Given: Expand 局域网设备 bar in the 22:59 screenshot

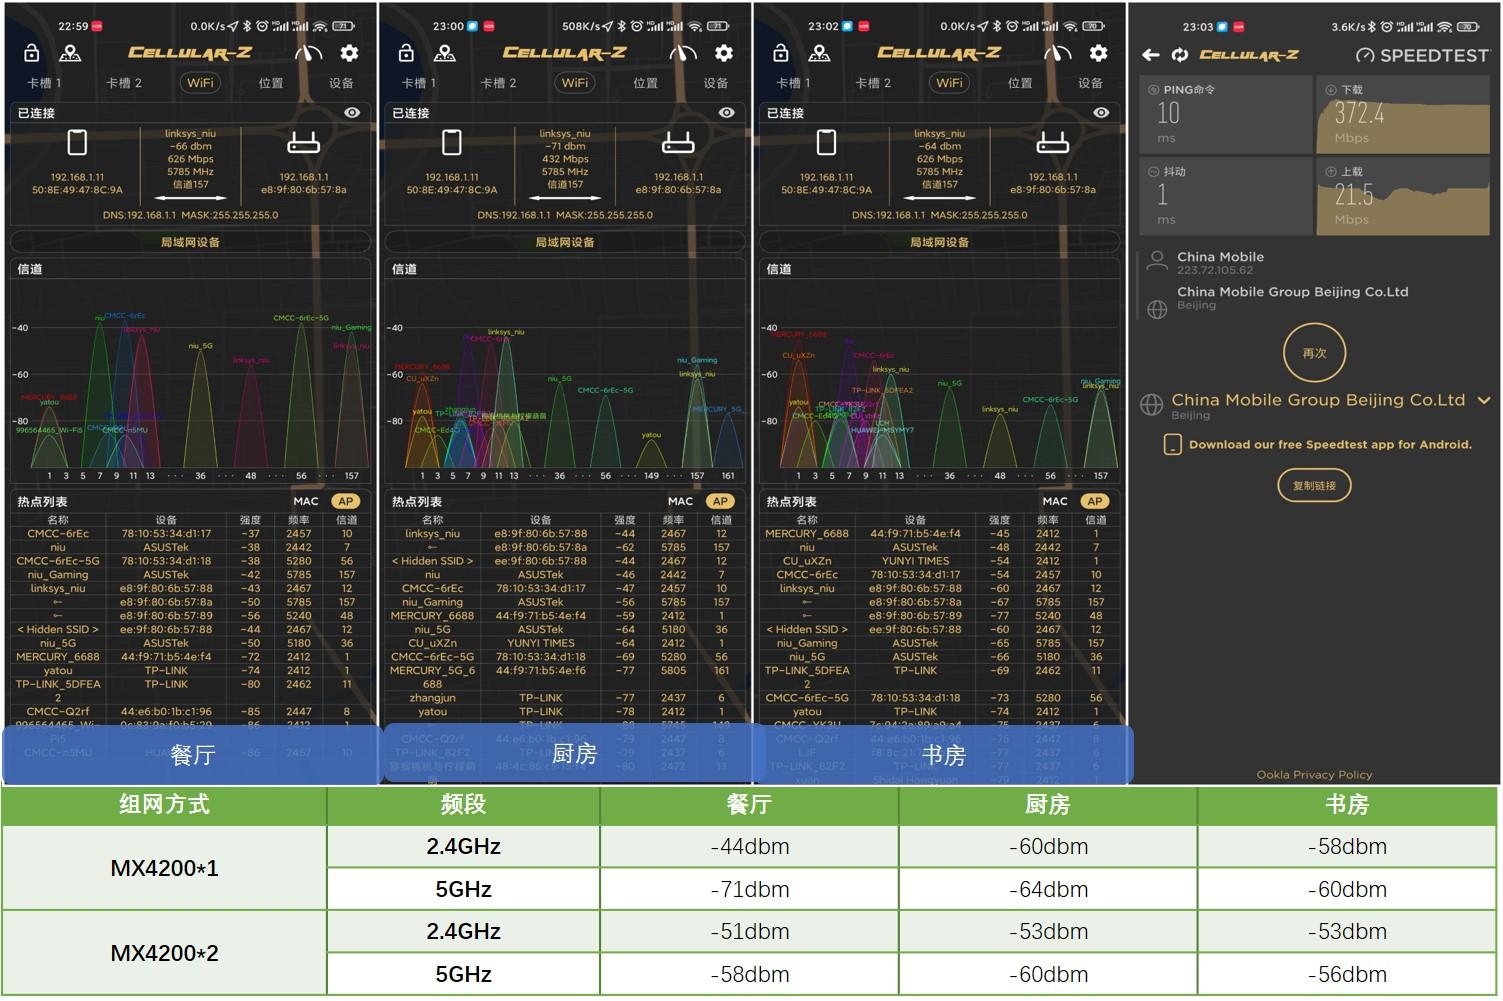Looking at the screenshot, I should (190, 242).
